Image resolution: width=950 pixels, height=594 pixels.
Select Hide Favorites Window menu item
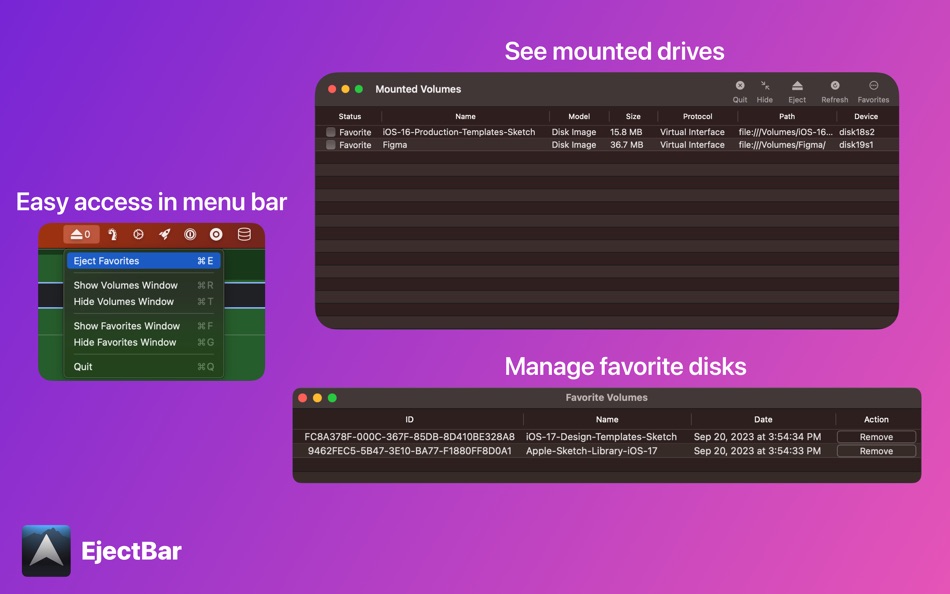click(x=144, y=342)
